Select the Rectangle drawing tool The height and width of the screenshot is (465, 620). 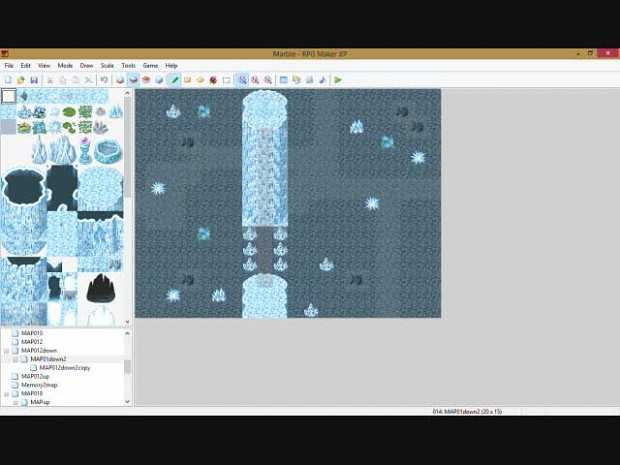pyautogui.click(x=187, y=80)
